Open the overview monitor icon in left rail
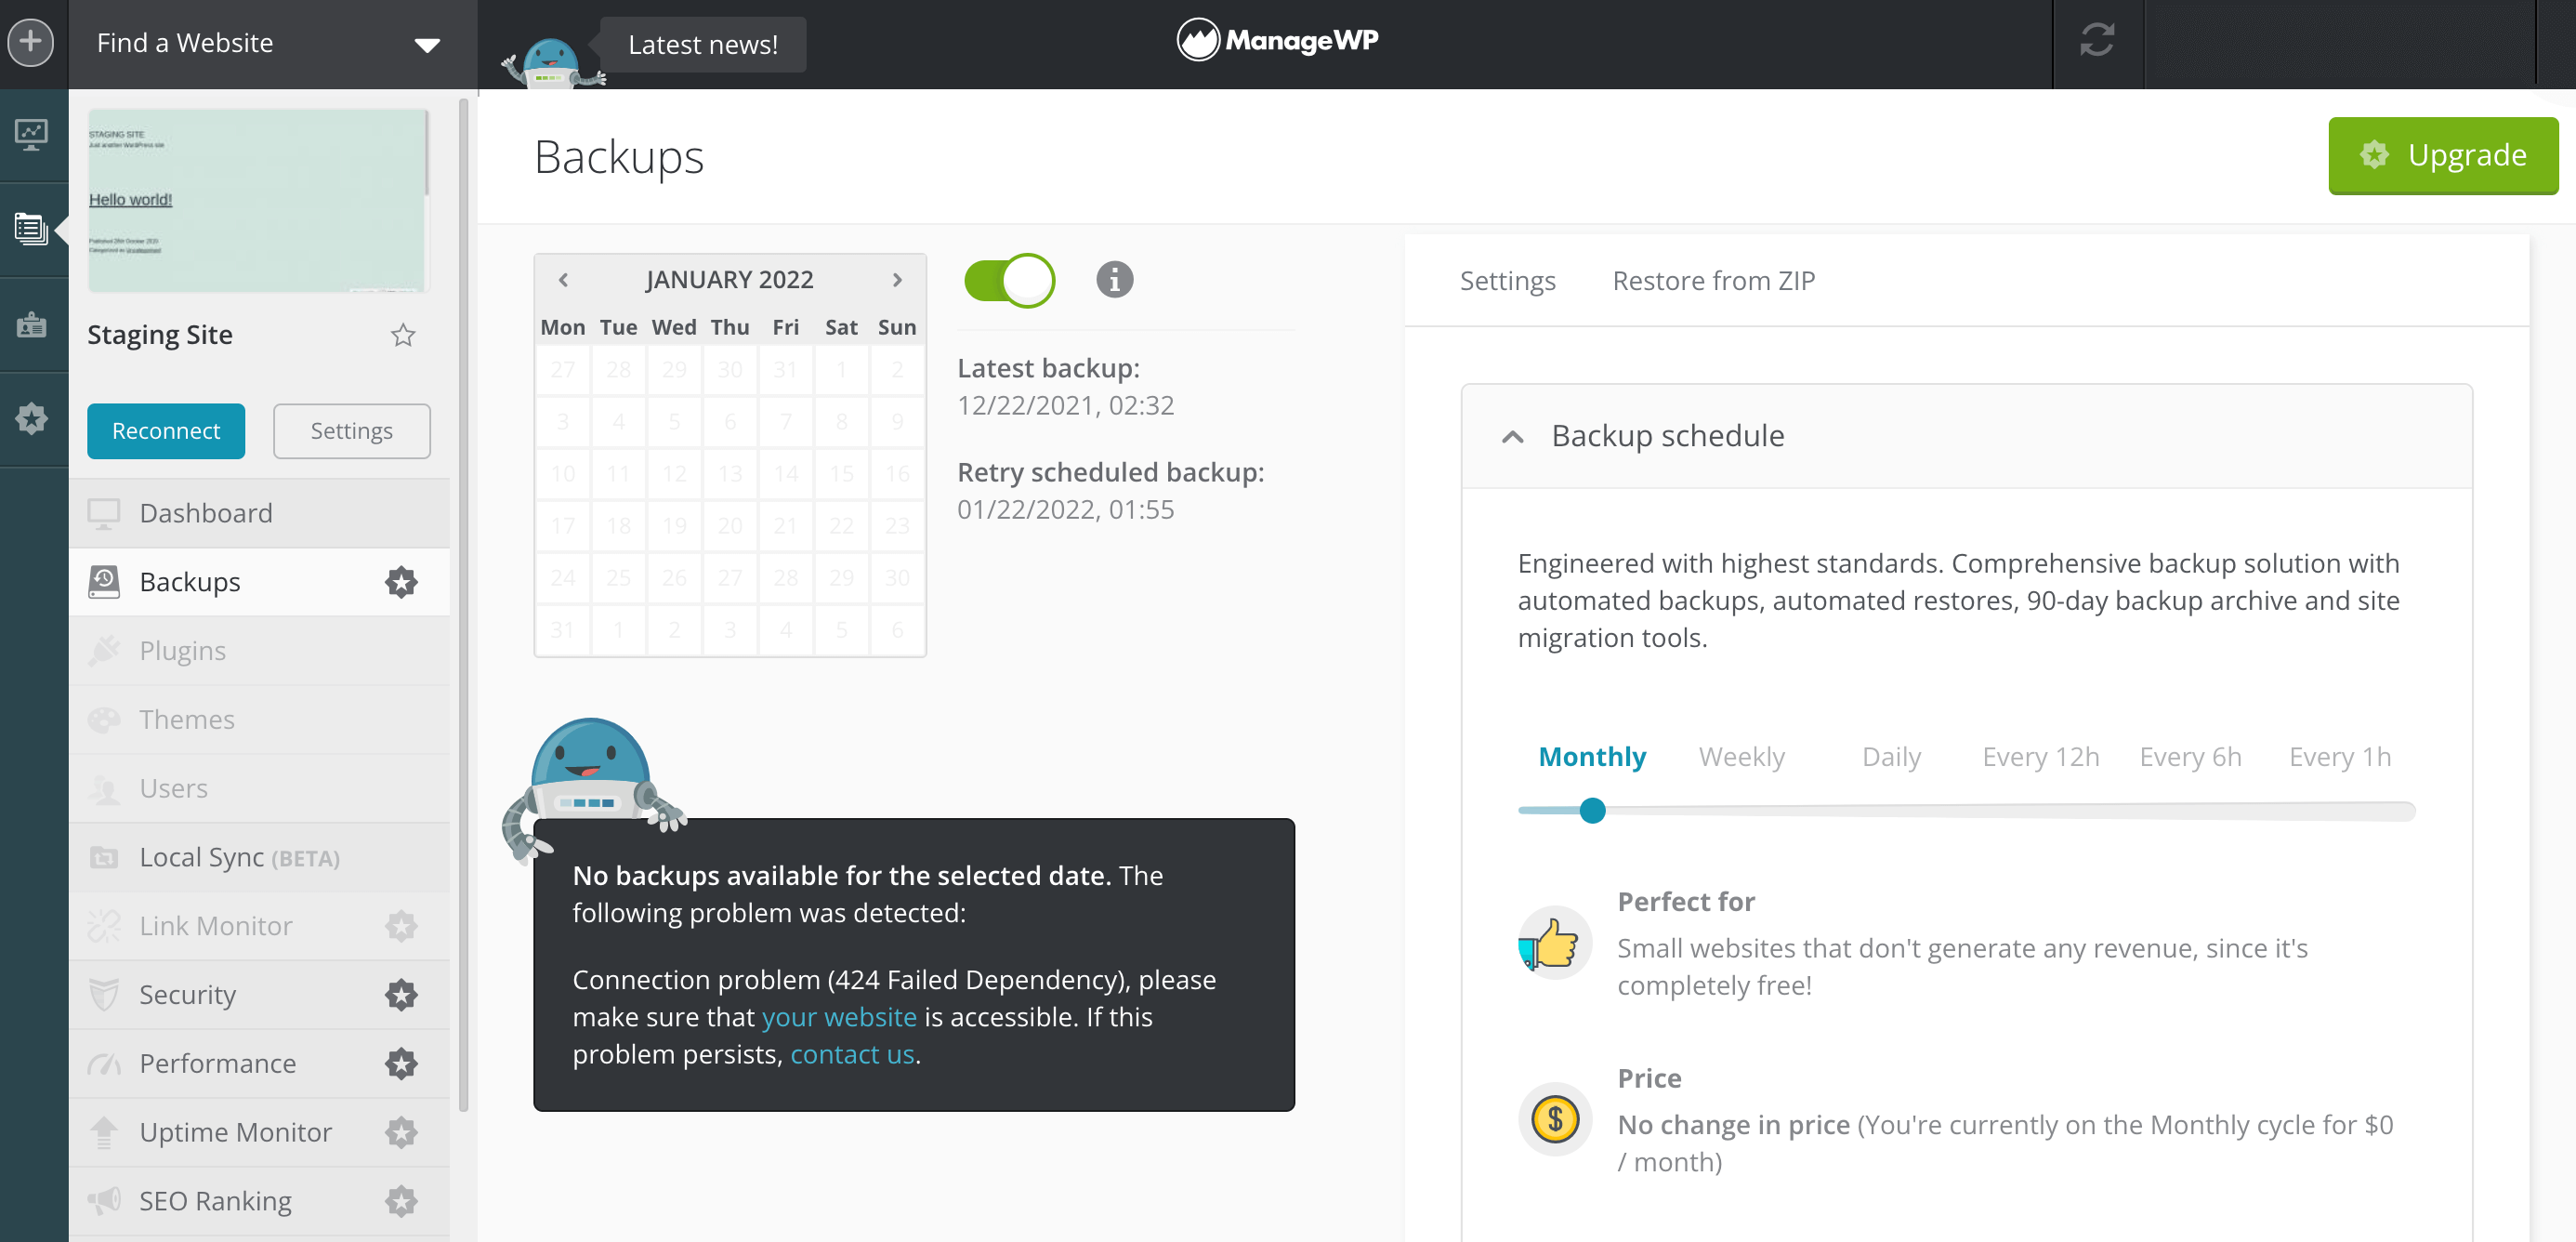2576x1242 pixels. (31, 134)
